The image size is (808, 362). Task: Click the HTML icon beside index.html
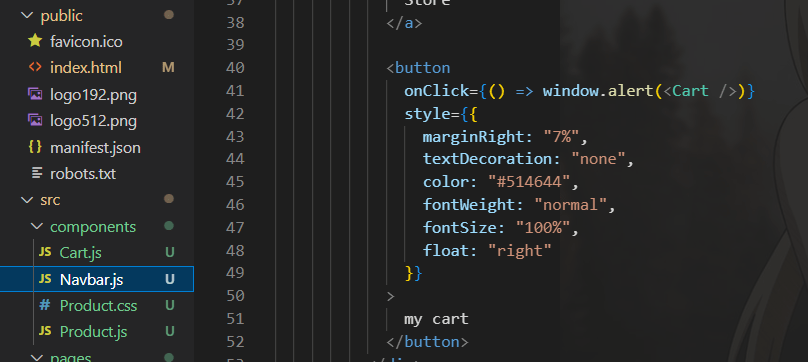click(x=35, y=67)
